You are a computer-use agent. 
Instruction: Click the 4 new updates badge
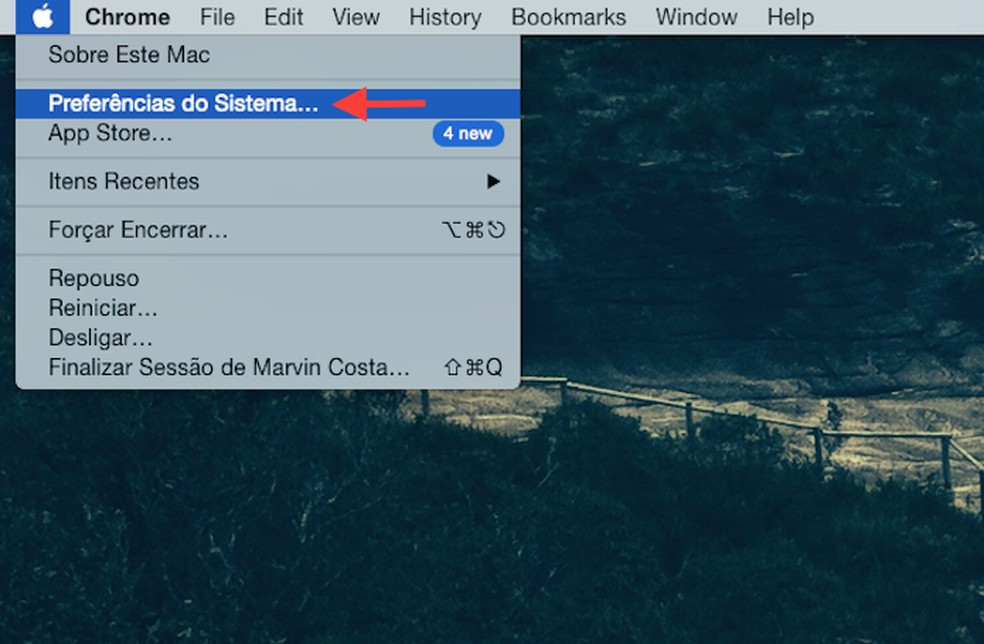click(x=468, y=133)
